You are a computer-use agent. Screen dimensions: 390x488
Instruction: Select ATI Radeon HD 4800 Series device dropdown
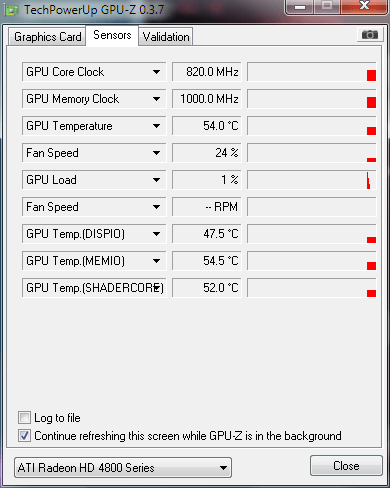coord(123,467)
